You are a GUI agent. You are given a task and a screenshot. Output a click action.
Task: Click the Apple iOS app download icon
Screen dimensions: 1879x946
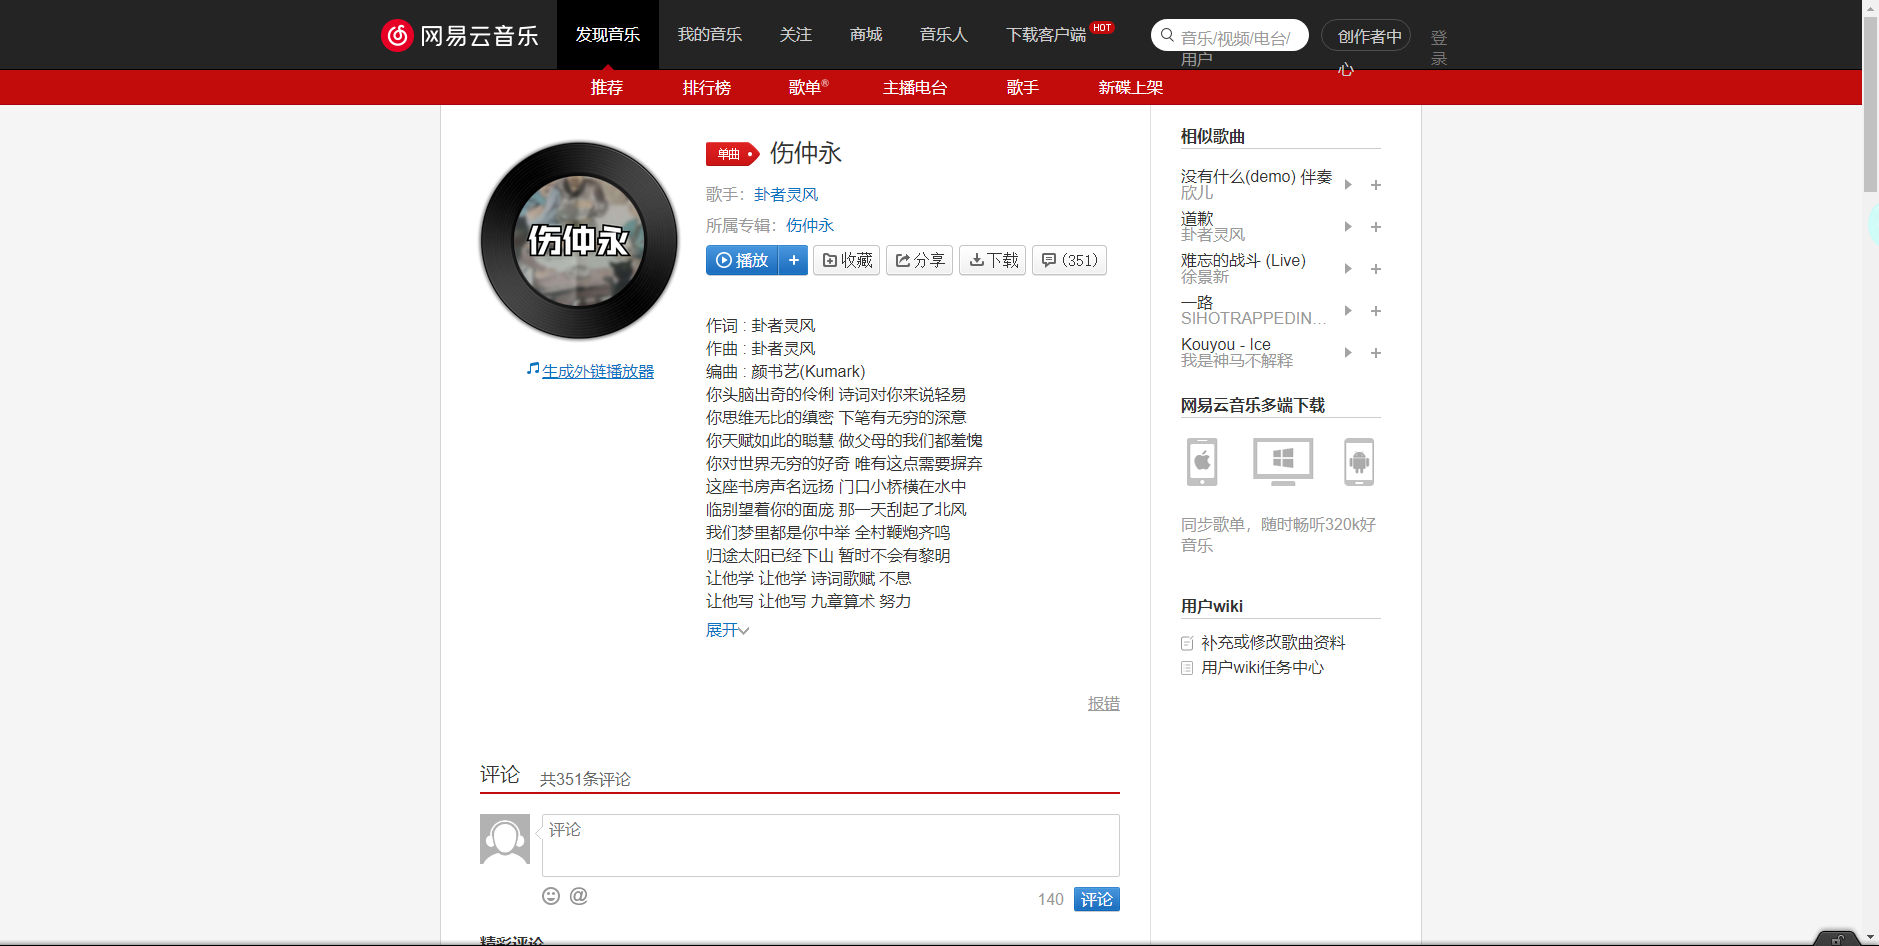[1200, 462]
